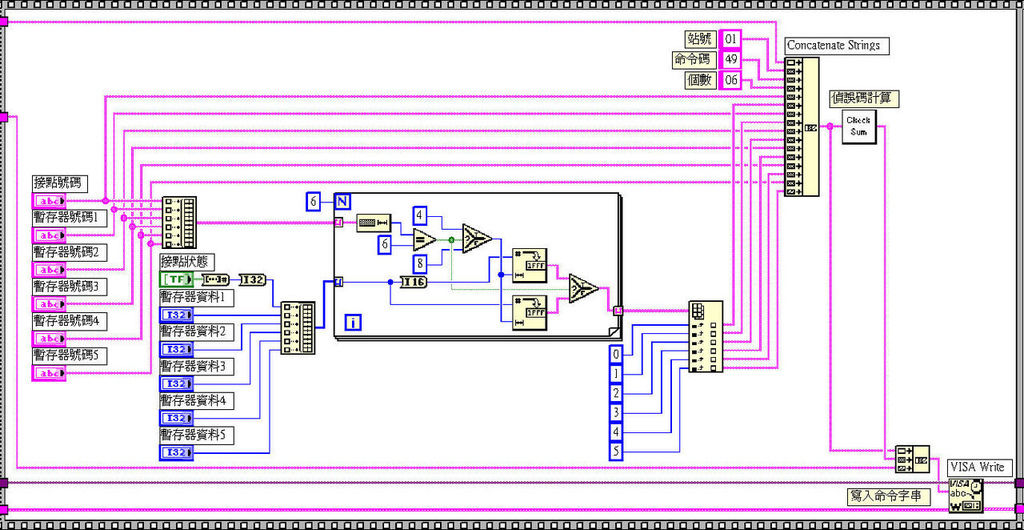Viewport: 1024px width, 530px height.
Task: Select numeric constant 8 inside the For Loop
Action: 421,264
